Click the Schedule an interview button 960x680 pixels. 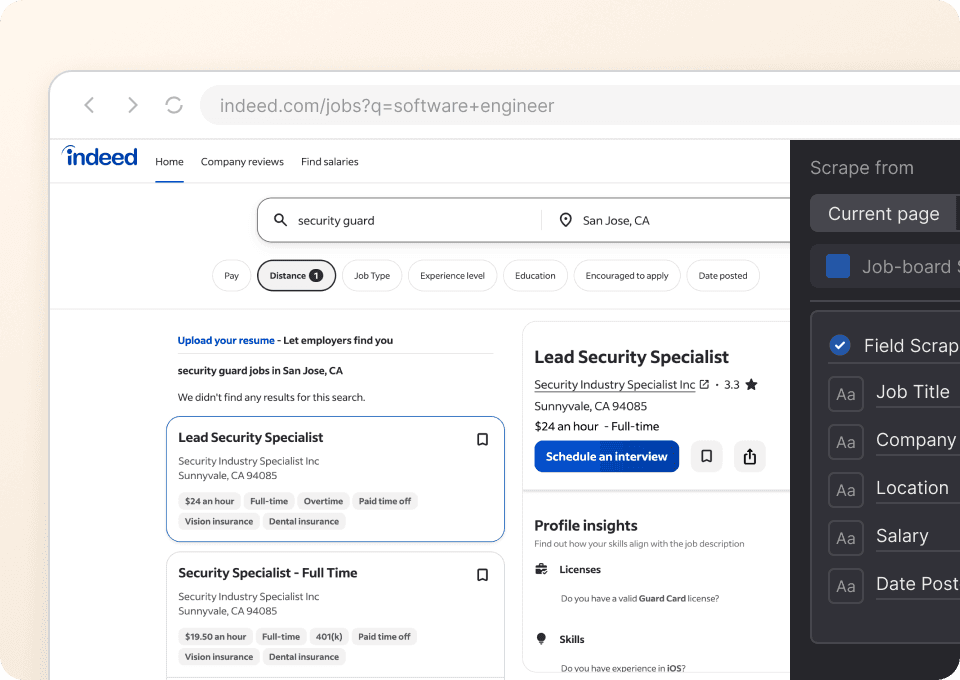[606, 457]
